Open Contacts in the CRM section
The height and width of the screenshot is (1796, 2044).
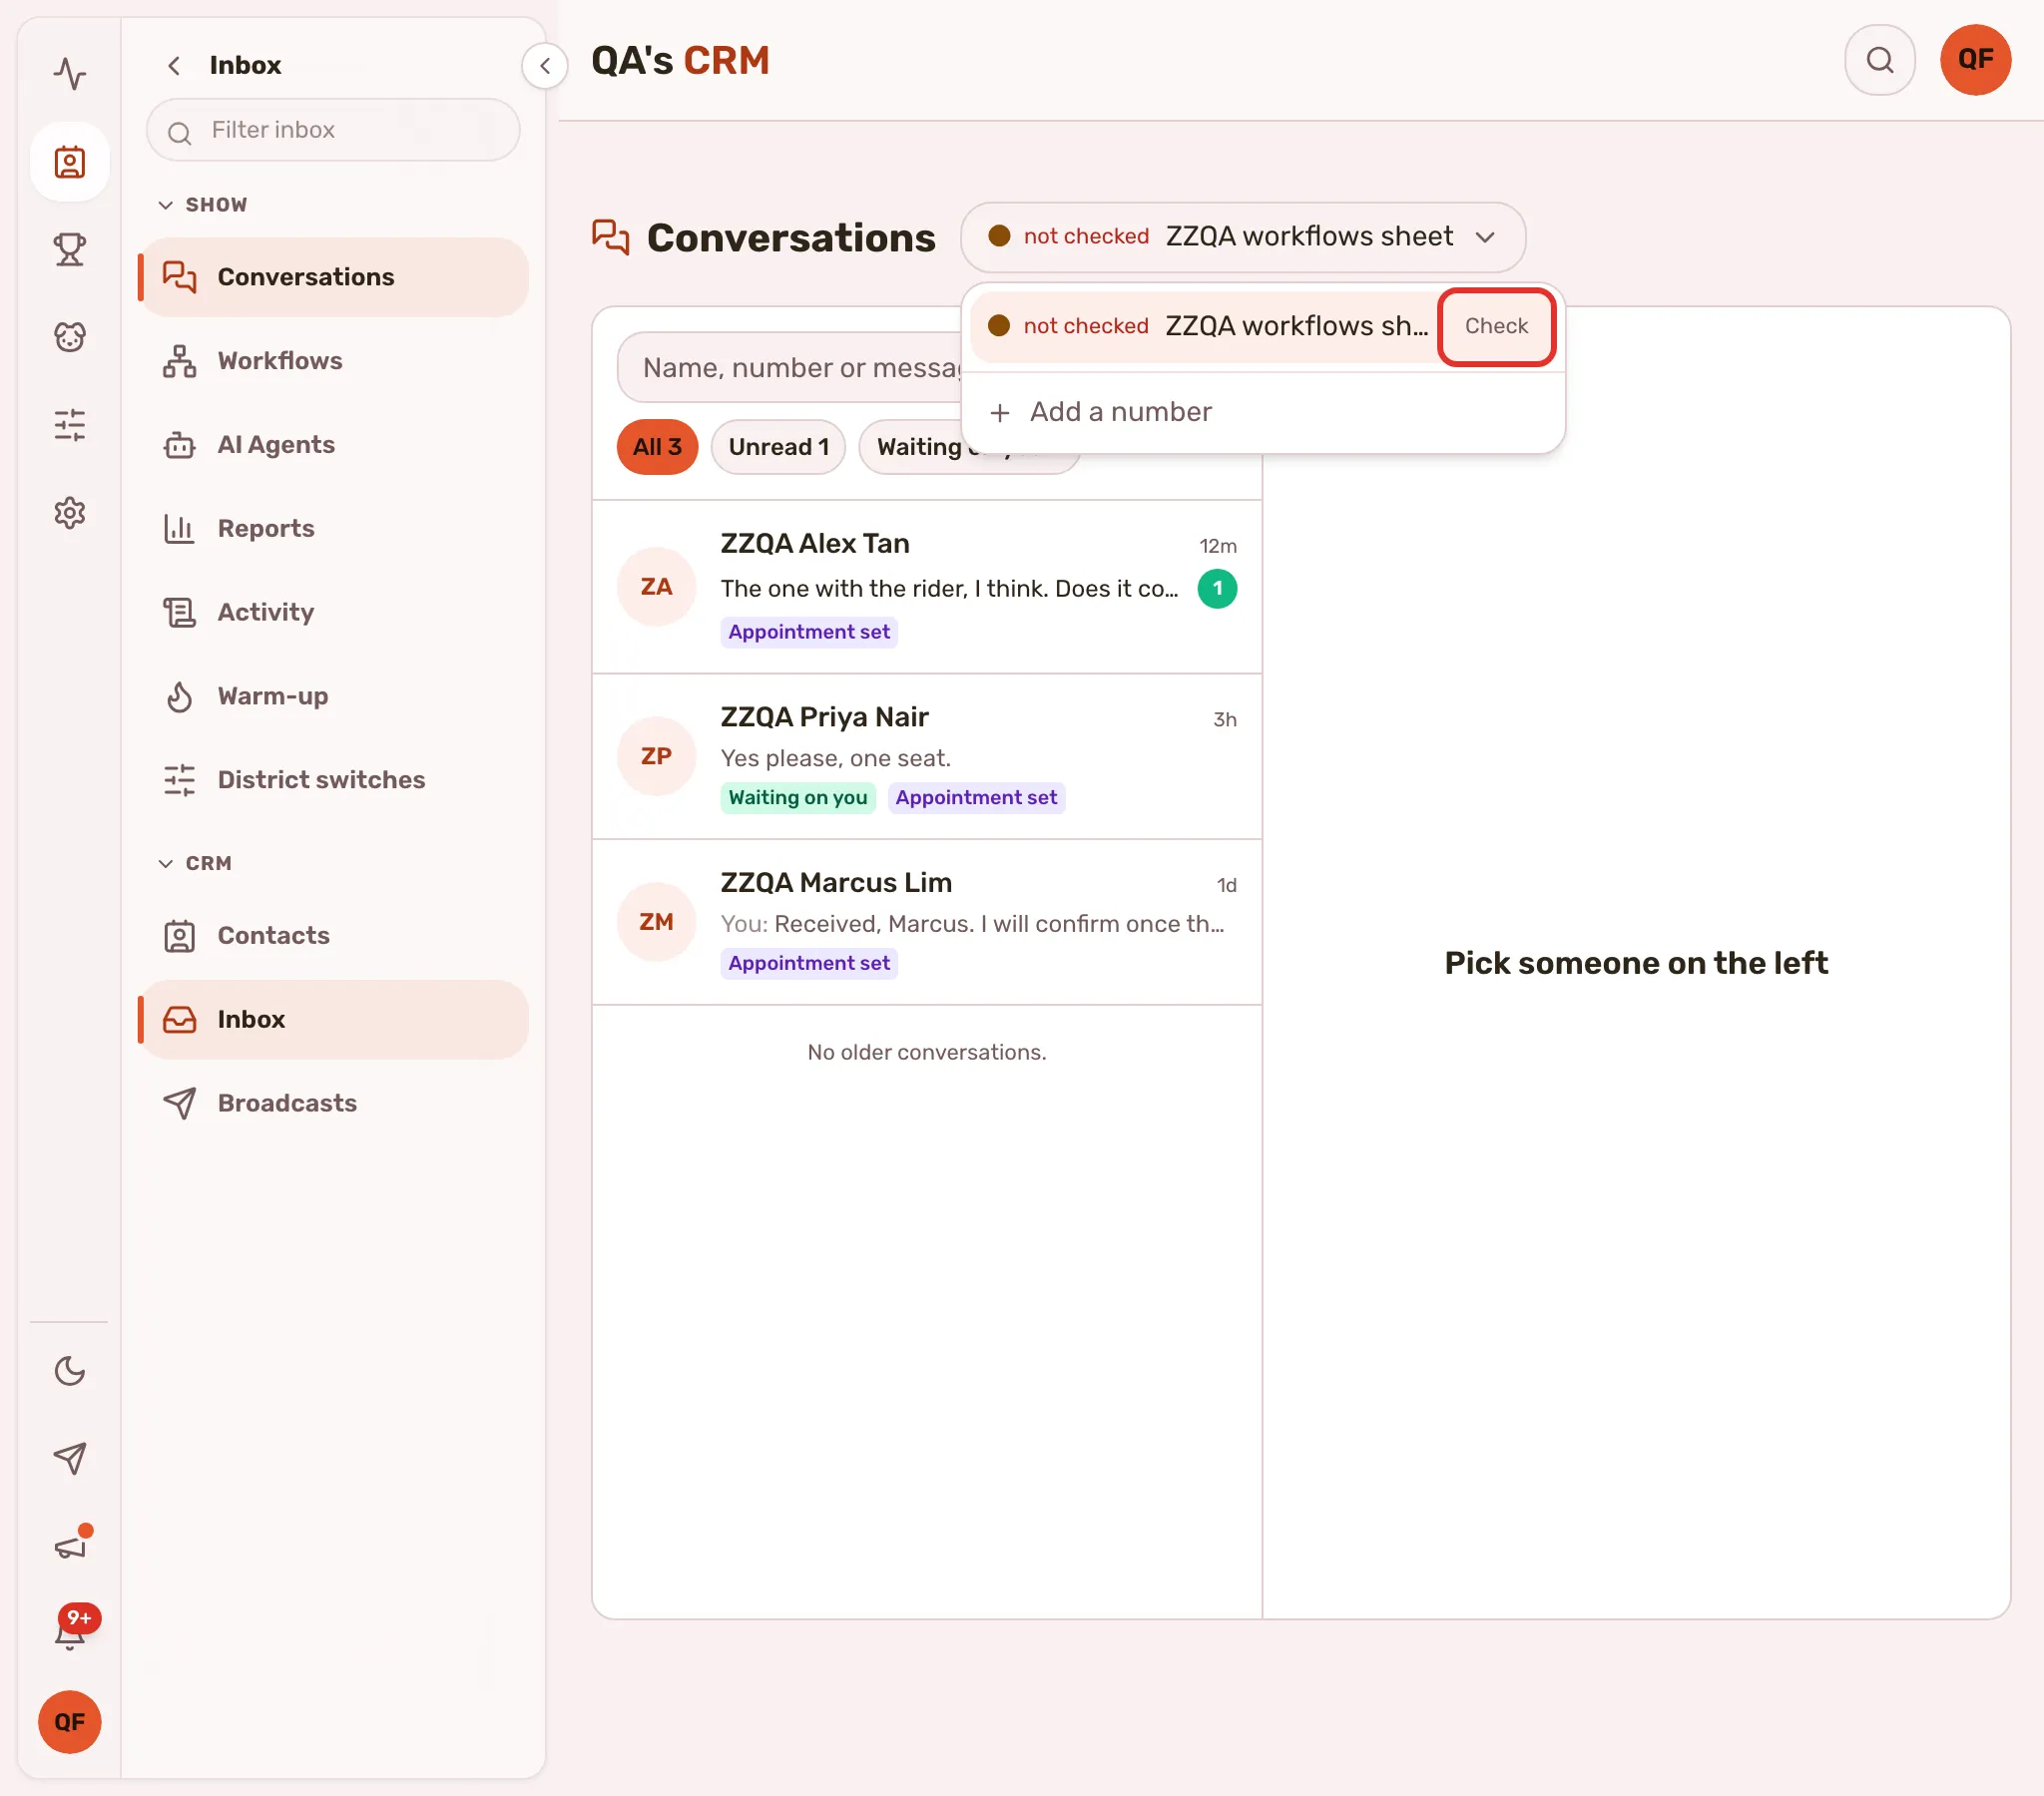point(334,936)
